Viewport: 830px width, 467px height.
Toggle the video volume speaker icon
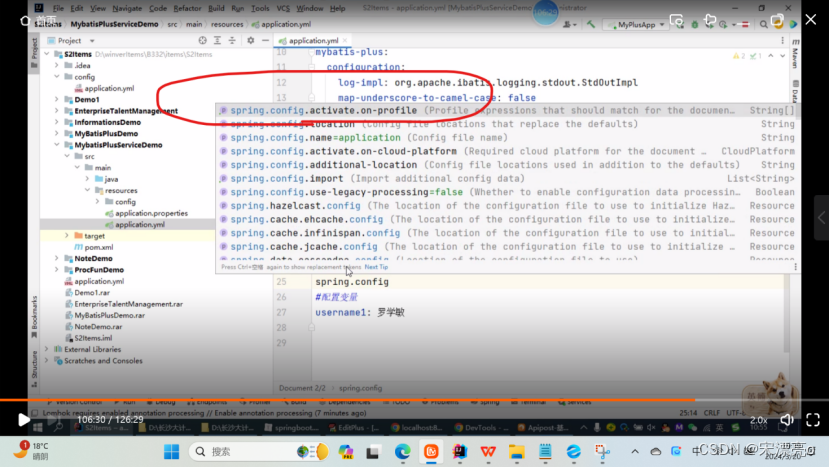[786, 420]
